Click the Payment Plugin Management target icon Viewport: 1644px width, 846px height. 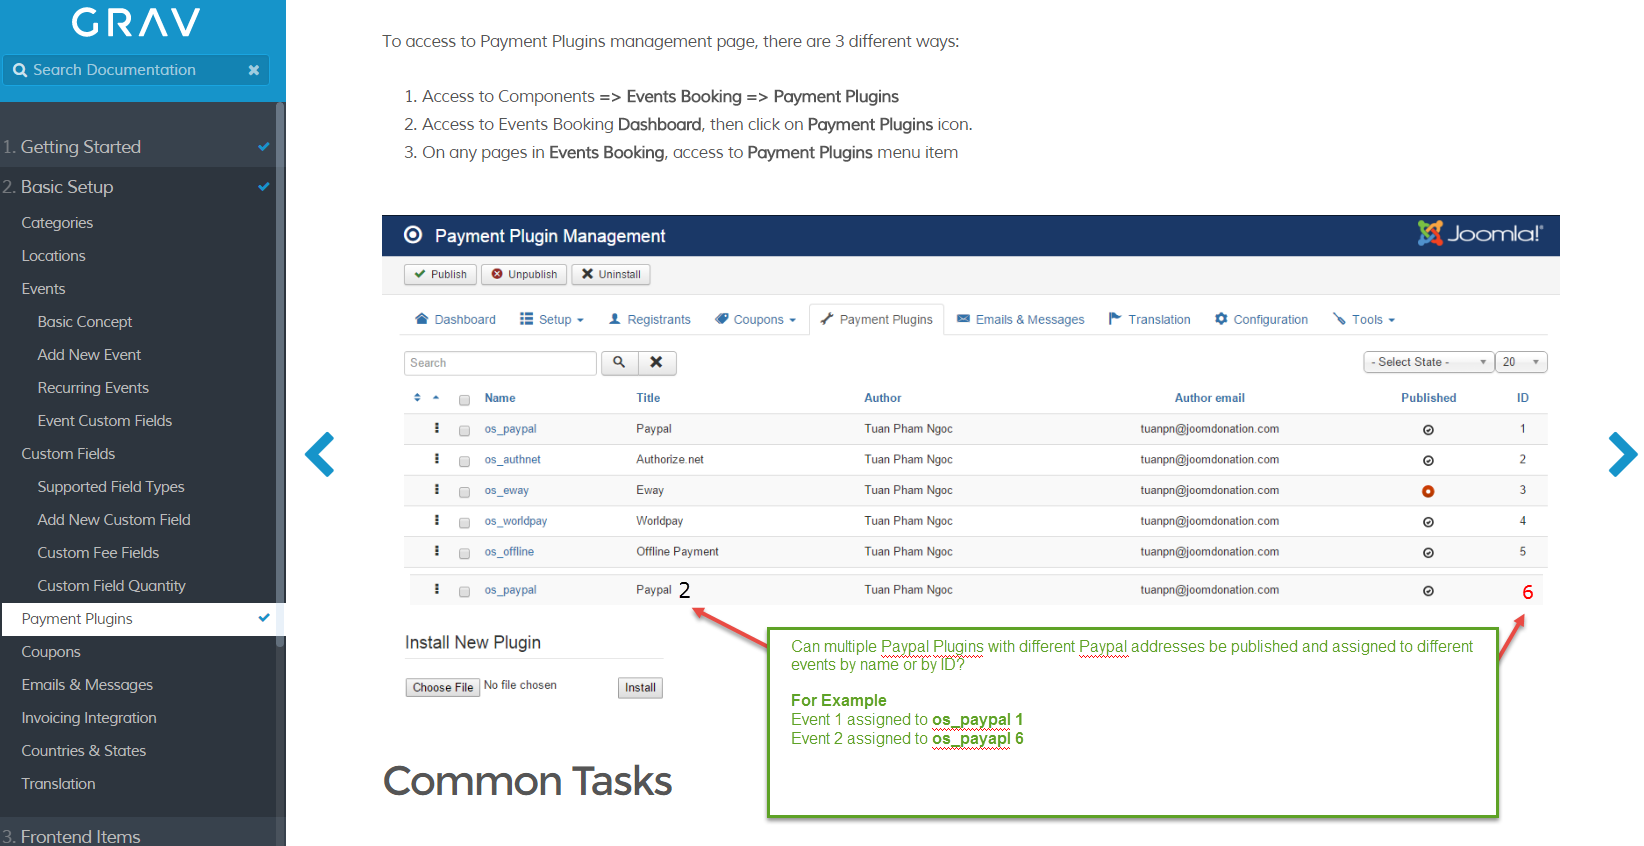point(413,235)
